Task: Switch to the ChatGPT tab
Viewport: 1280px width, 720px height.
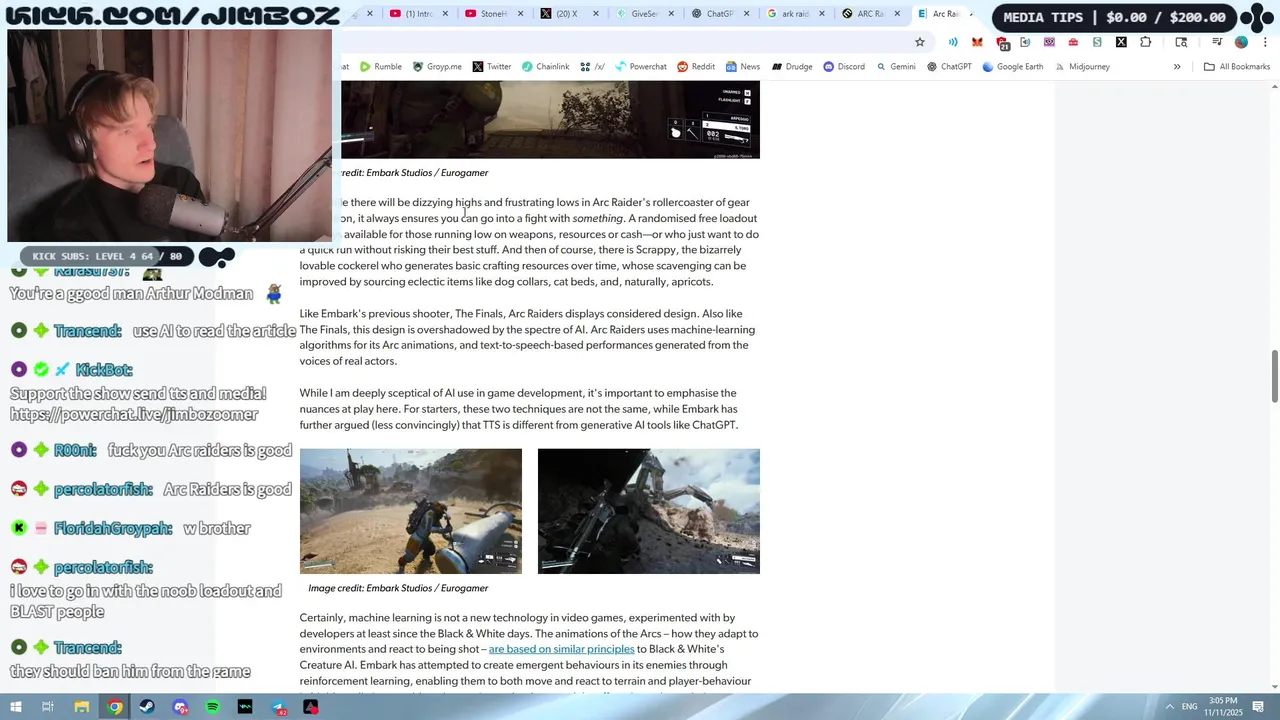Action: 719,14
